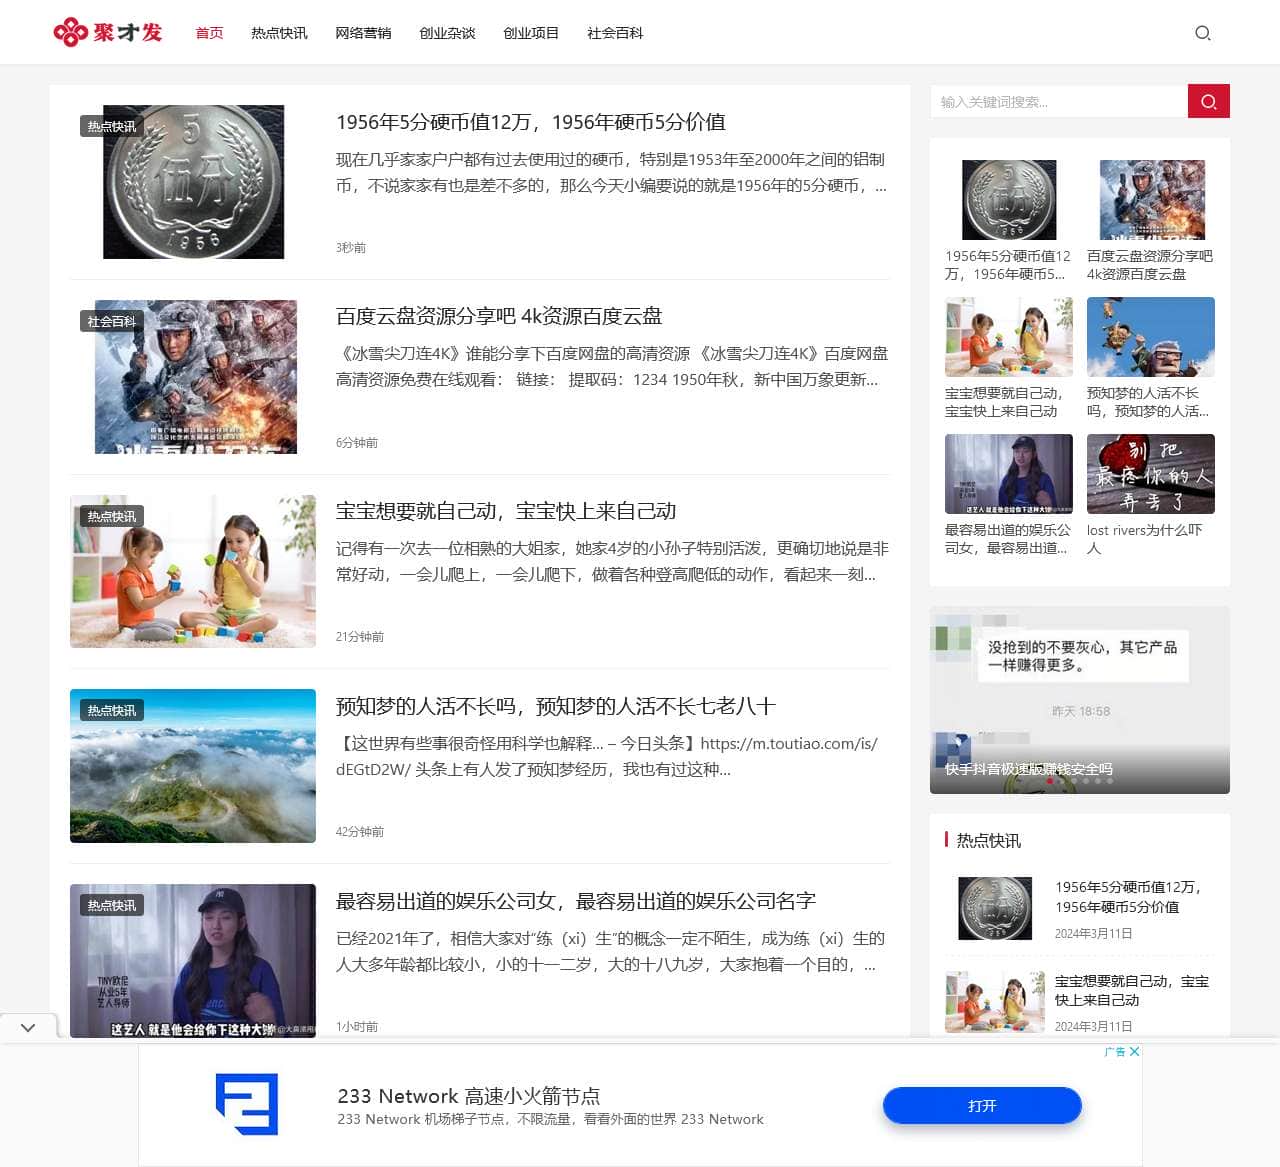Close the bottom advertisement banner
This screenshot has width=1280, height=1167.
click(x=1134, y=1052)
